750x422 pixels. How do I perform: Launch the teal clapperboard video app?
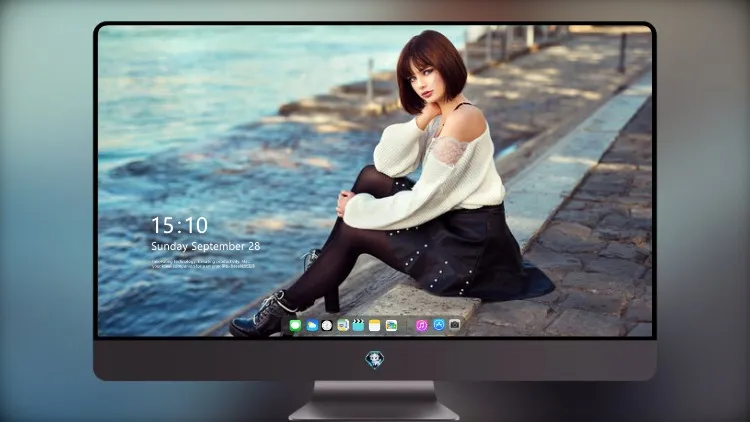358,325
